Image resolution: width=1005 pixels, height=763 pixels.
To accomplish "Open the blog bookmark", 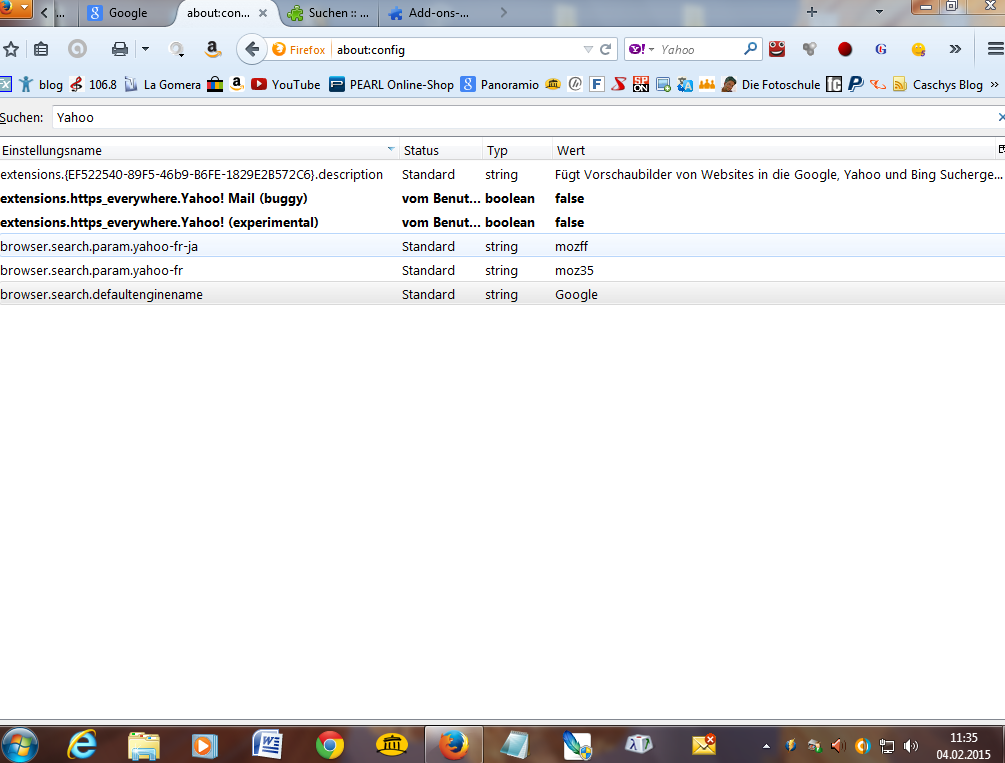I will tap(42, 85).
